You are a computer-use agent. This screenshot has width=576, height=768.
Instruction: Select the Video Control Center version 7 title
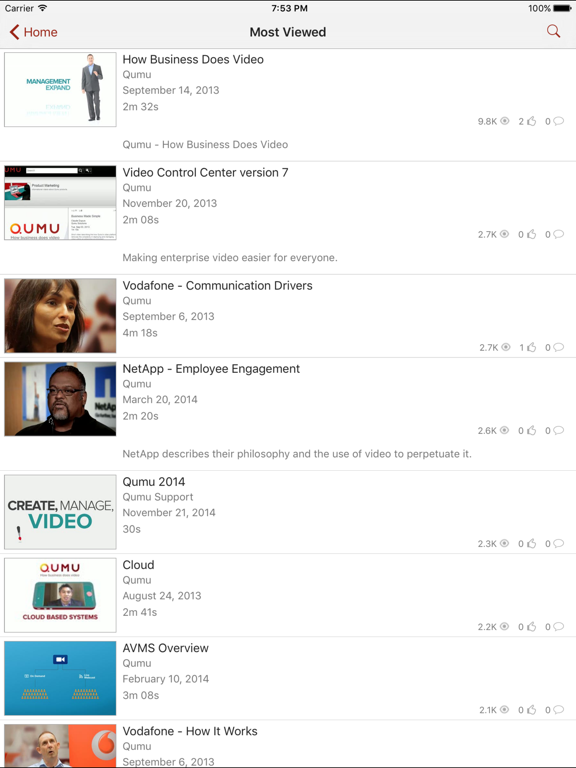tap(205, 172)
